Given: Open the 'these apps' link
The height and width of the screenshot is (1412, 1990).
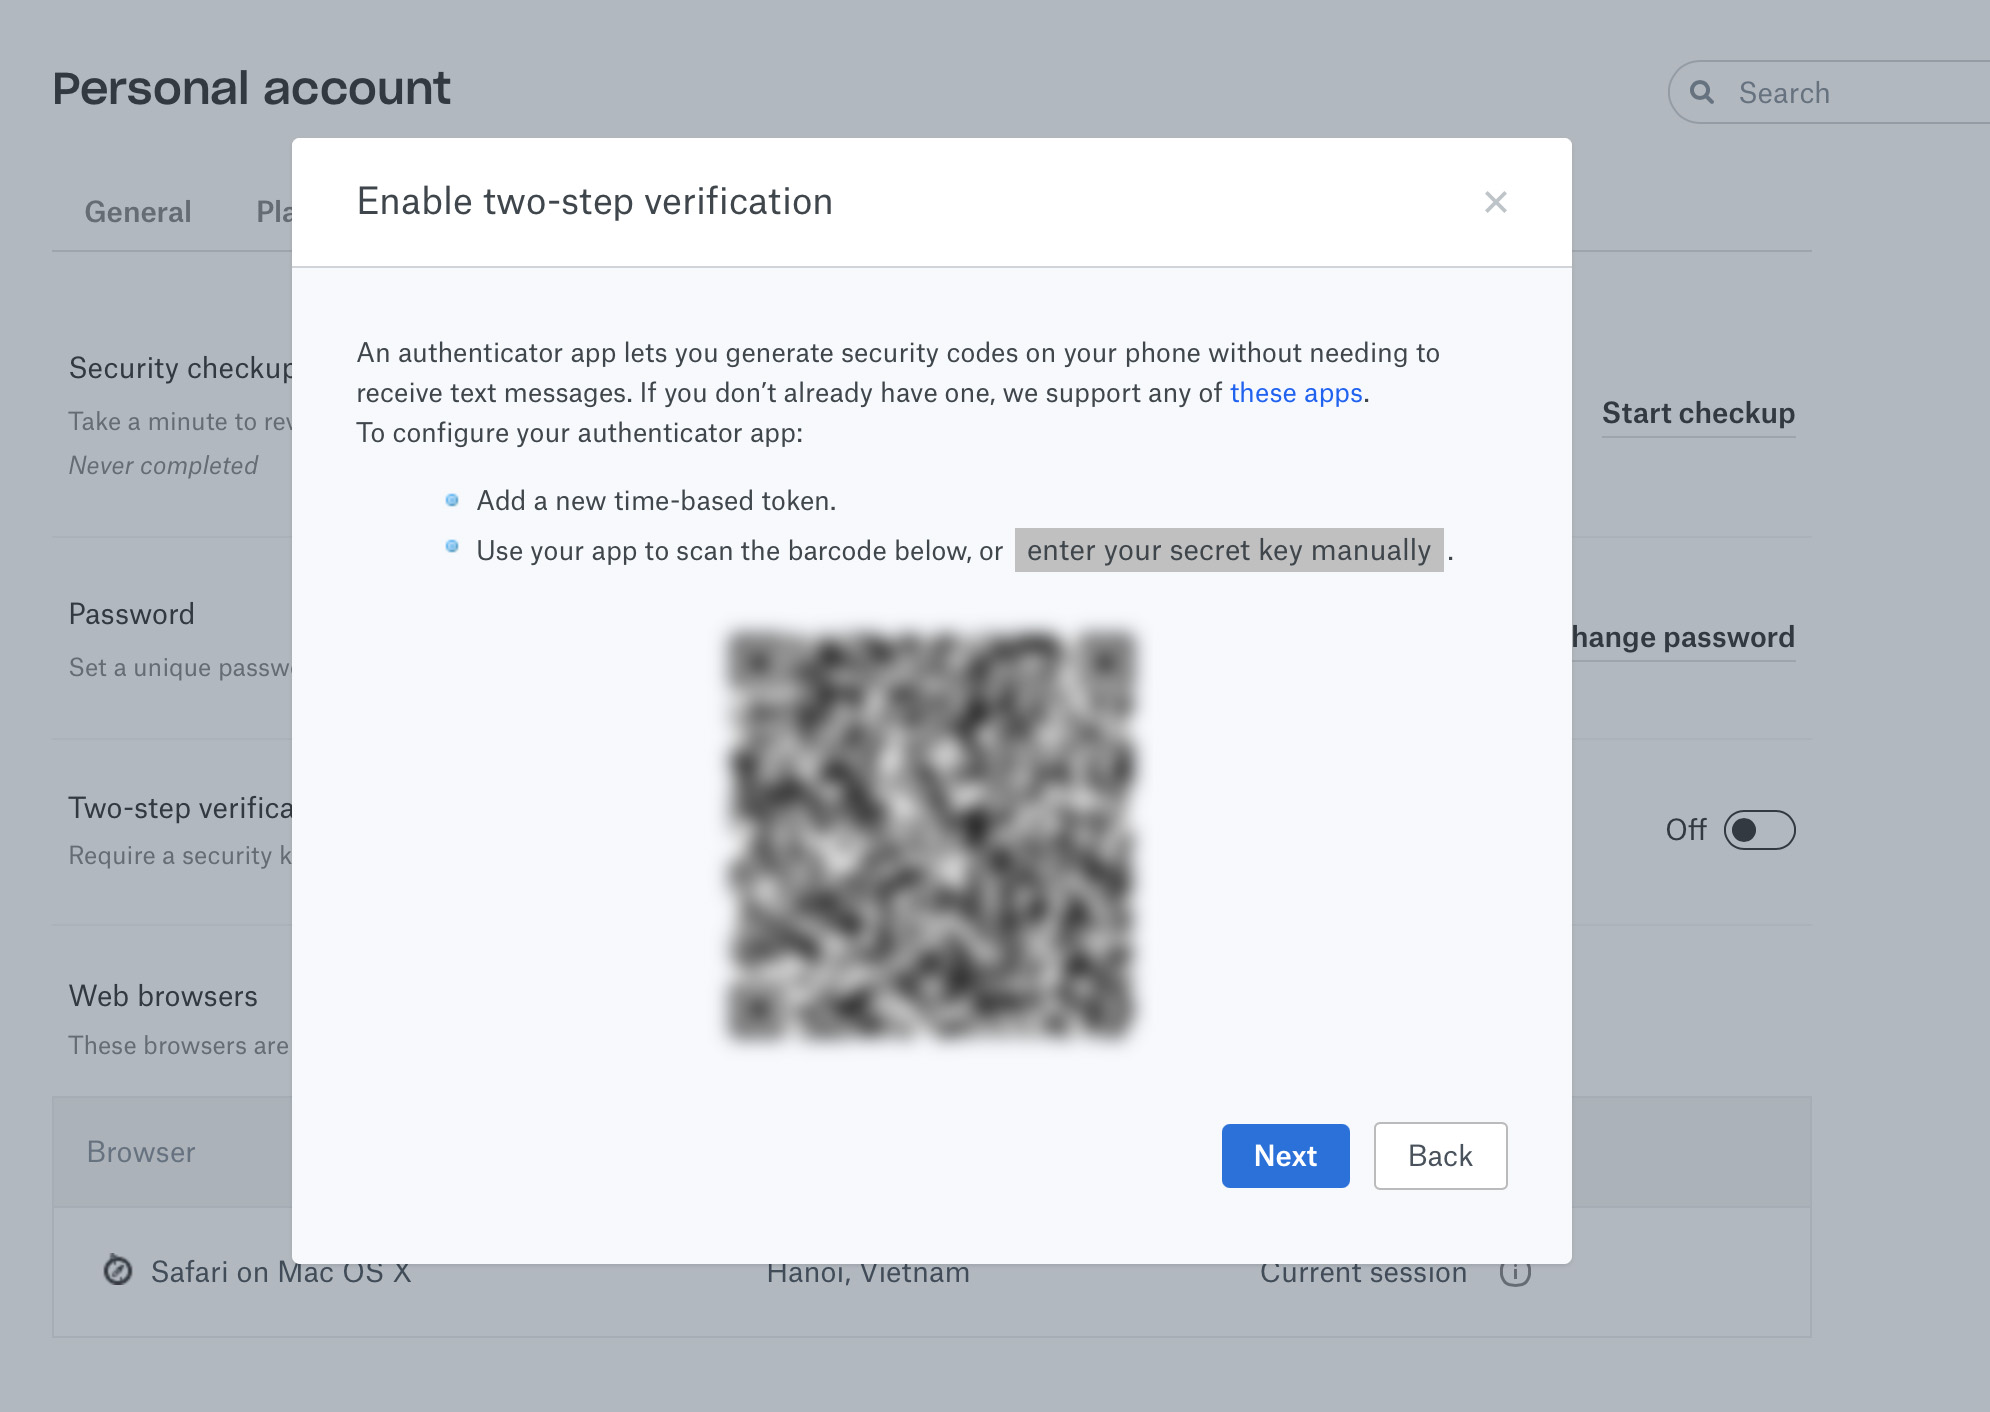Looking at the screenshot, I should pos(1296,393).
